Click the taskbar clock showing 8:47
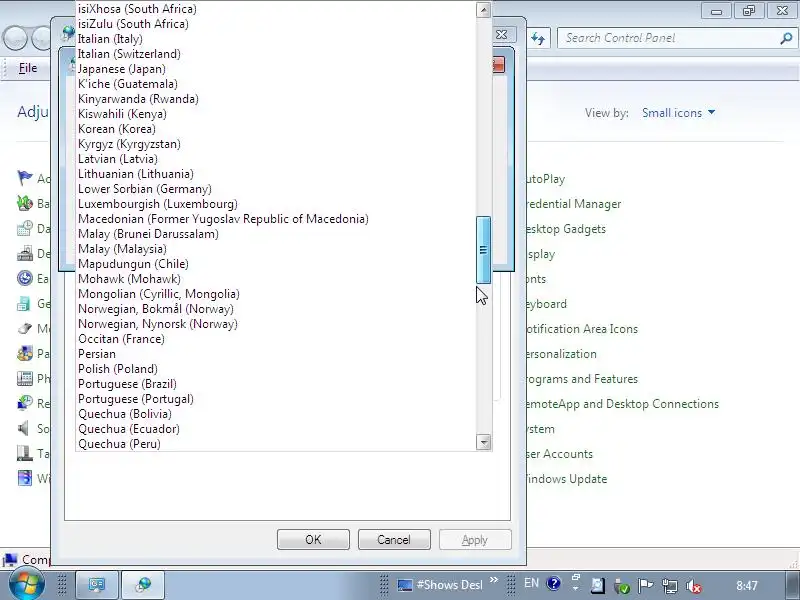The height and width of the screenshot is (600, 800). pos(747,585)
